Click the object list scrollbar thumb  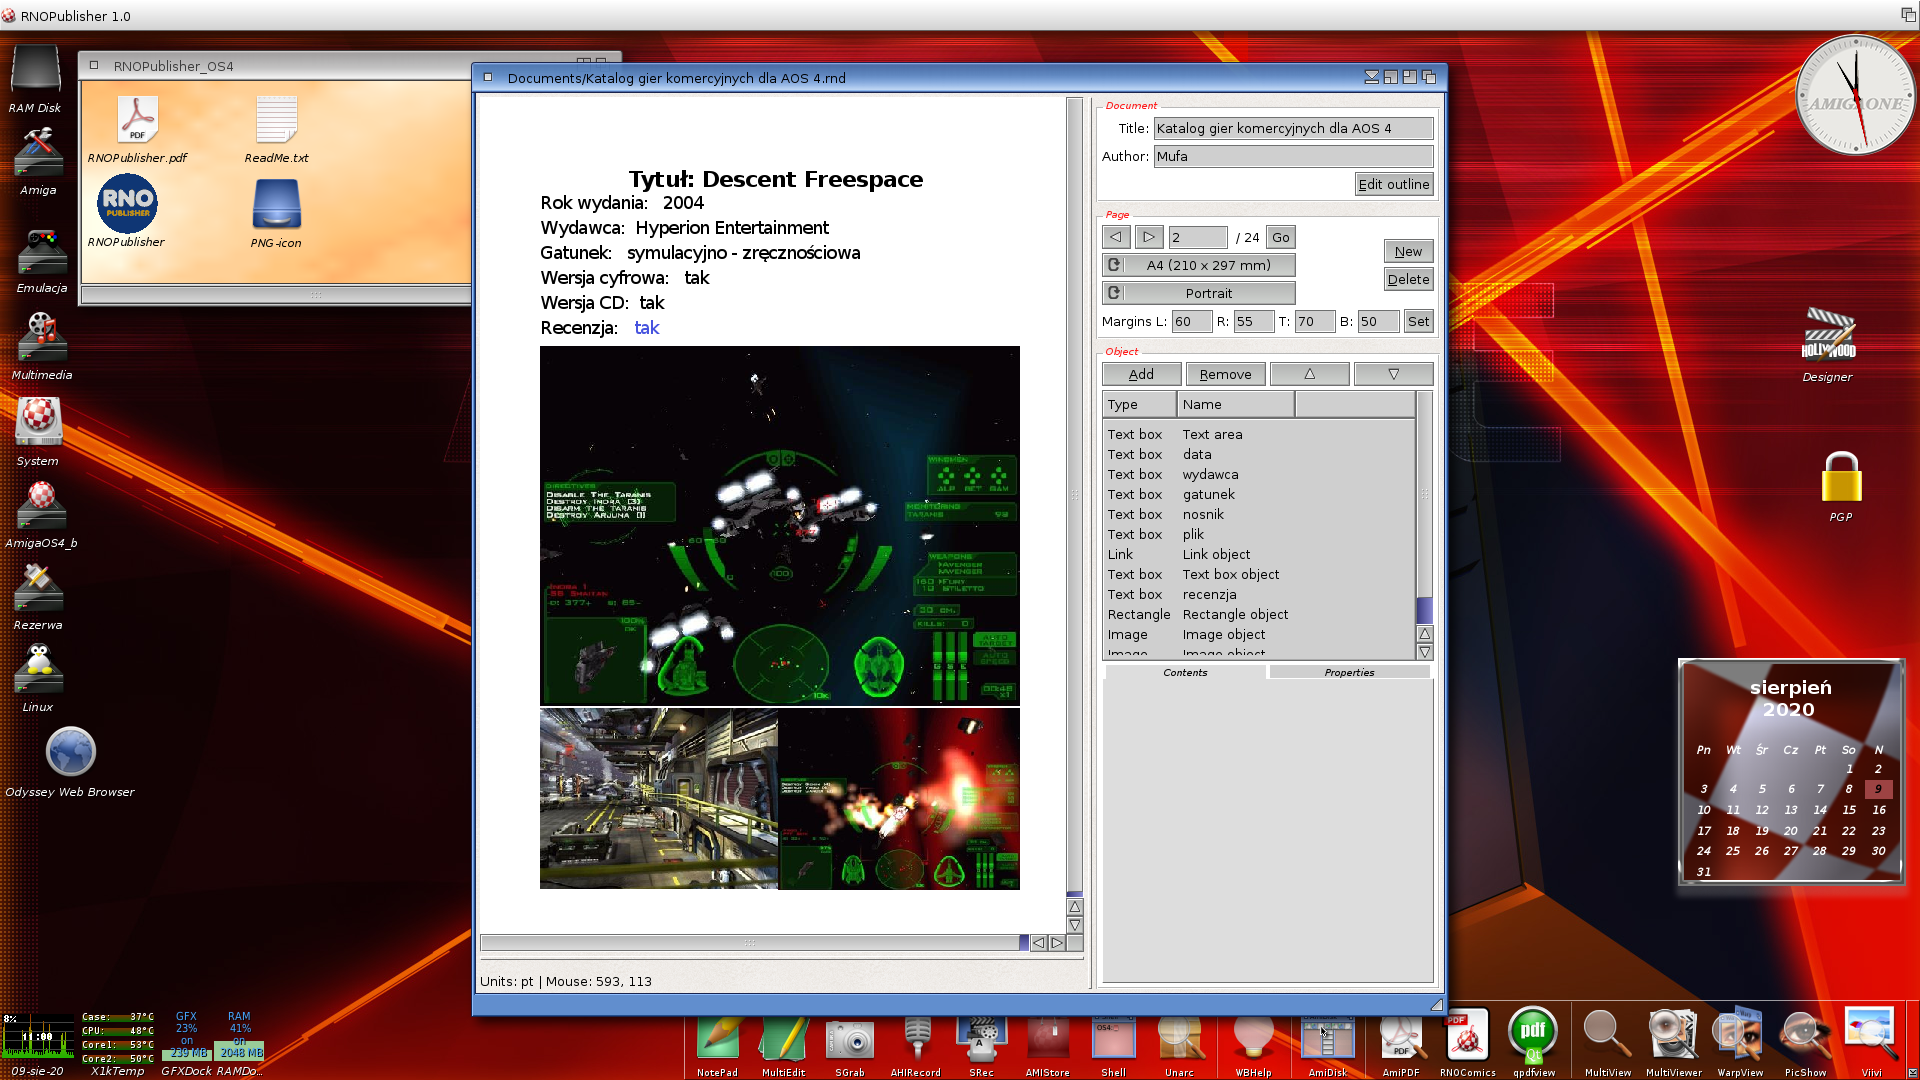(1424, 609)
